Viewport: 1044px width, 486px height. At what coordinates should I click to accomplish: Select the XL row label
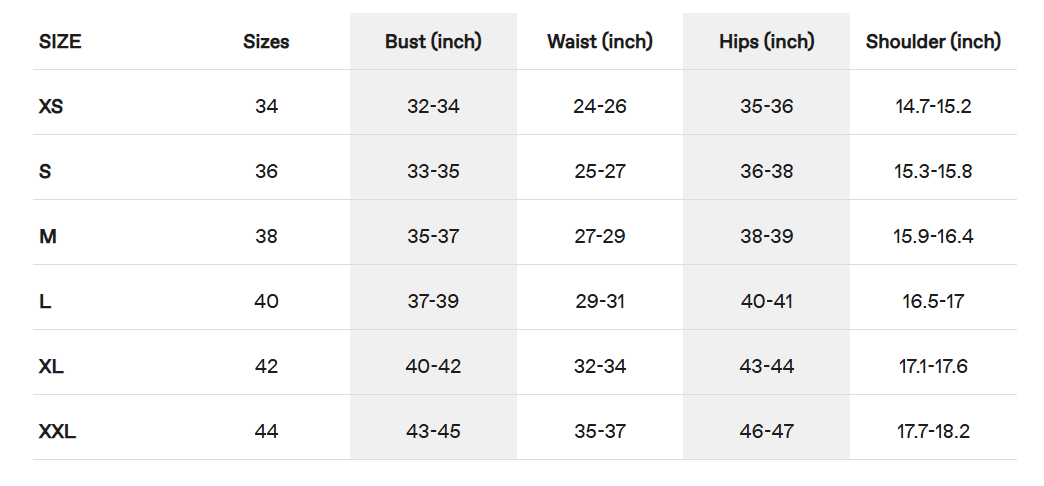coord(51,366)
